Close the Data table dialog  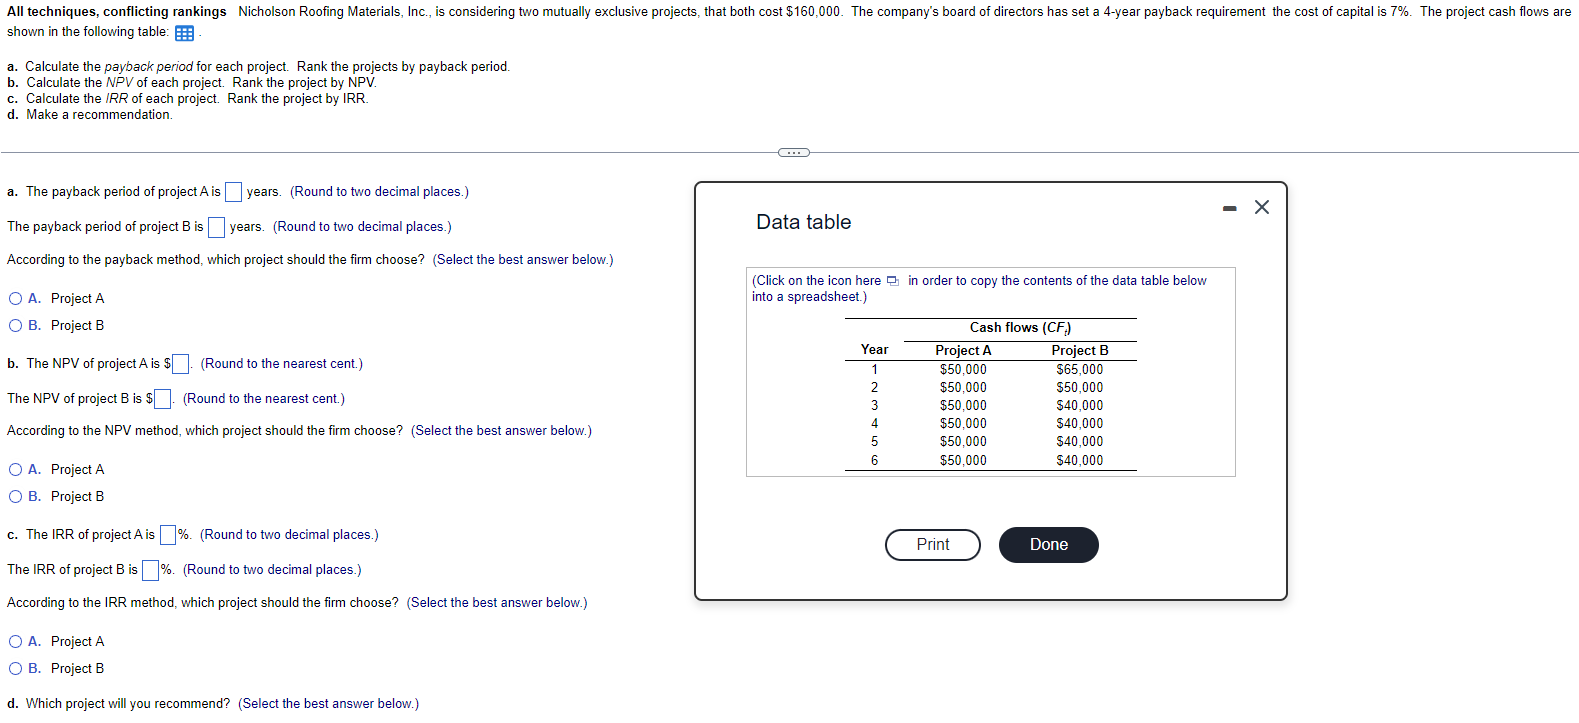pos(1262,207)
